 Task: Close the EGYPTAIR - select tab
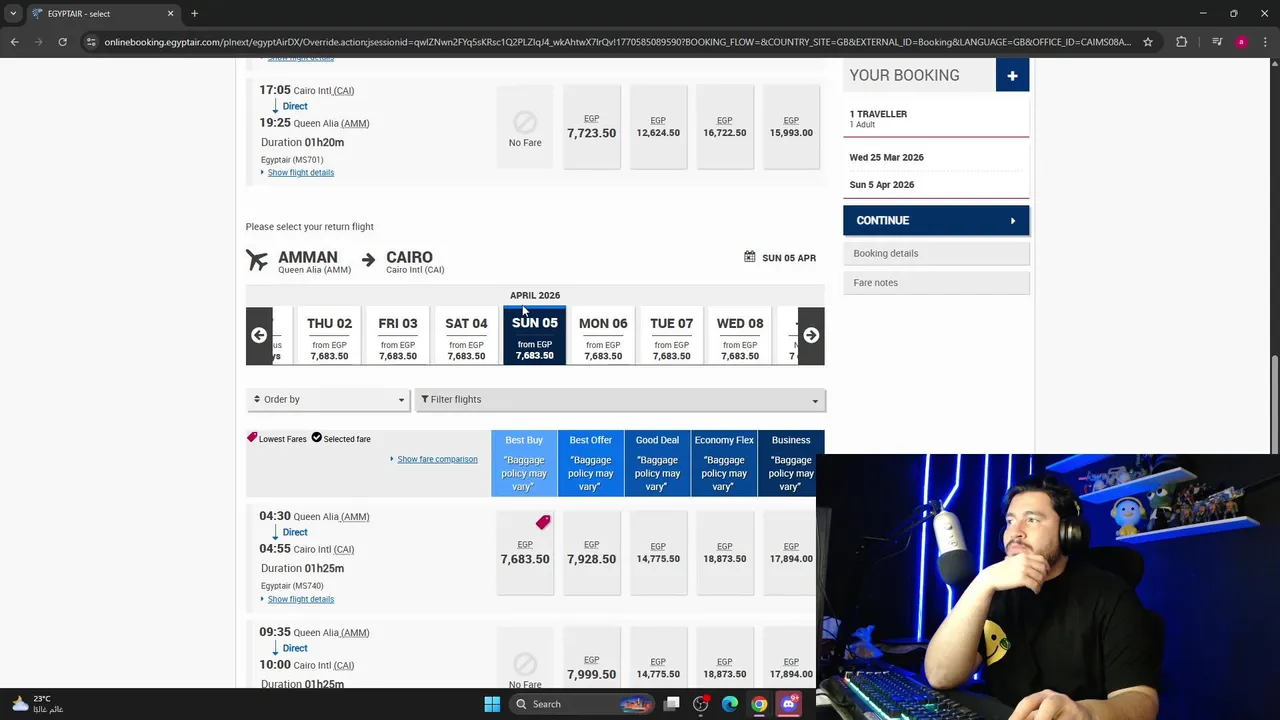170,14
